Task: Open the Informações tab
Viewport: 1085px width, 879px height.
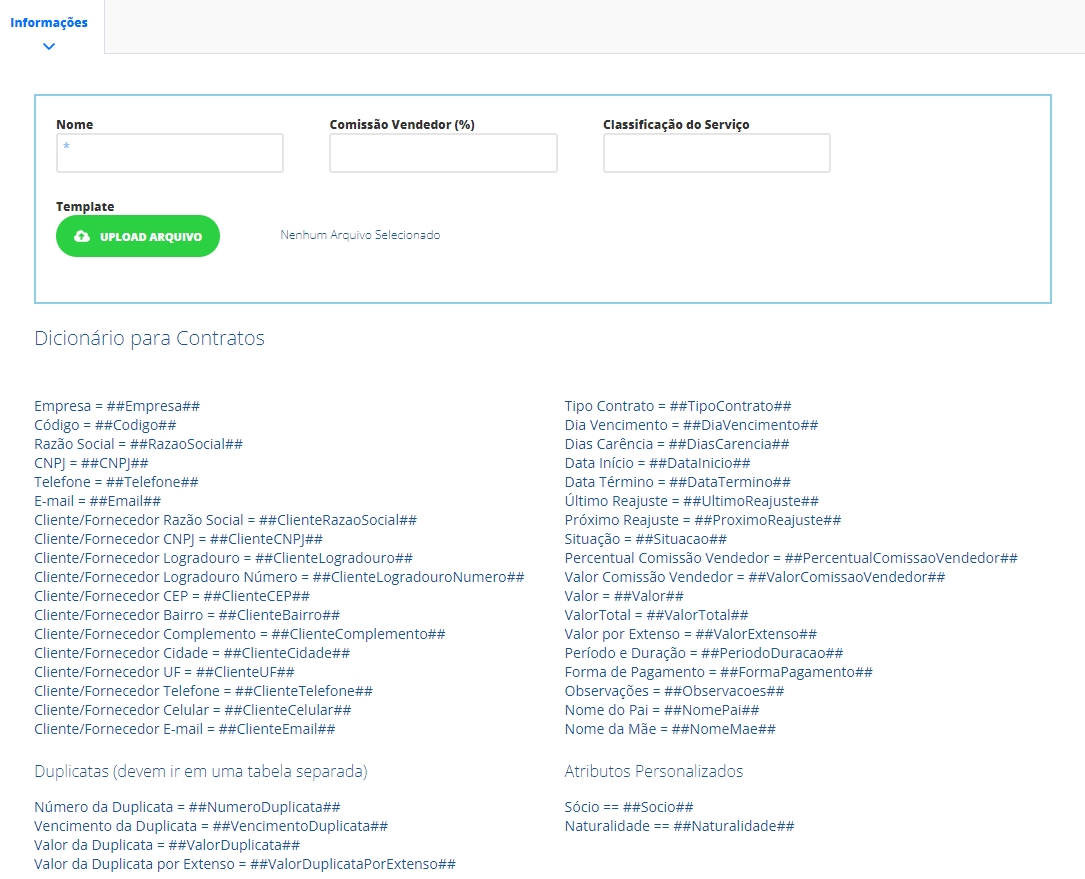Action: [49, 22]
